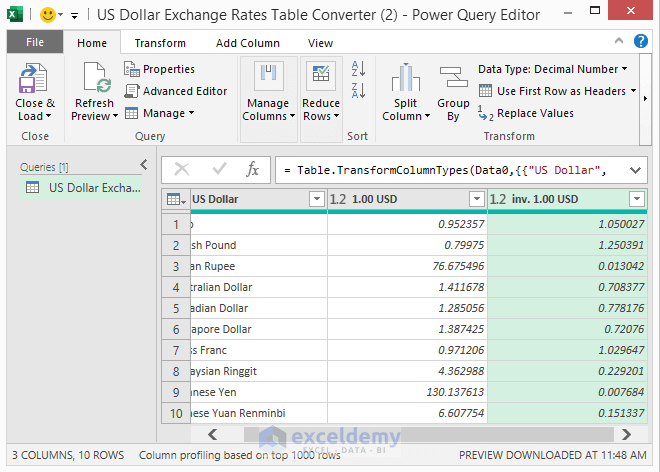This screenshot has width=660, height=472.
Task: Show more ribbon commands with right arrow
Action: [645, 99]
